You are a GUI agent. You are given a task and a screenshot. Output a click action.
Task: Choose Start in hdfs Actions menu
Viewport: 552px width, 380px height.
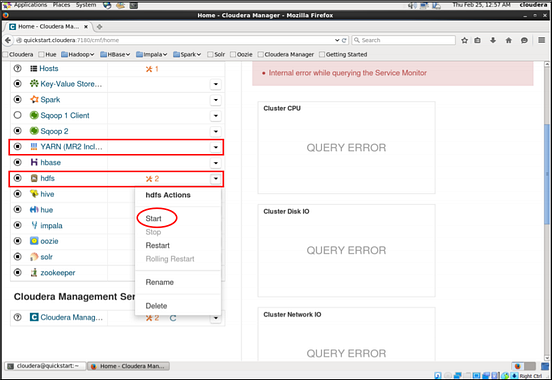153,218
